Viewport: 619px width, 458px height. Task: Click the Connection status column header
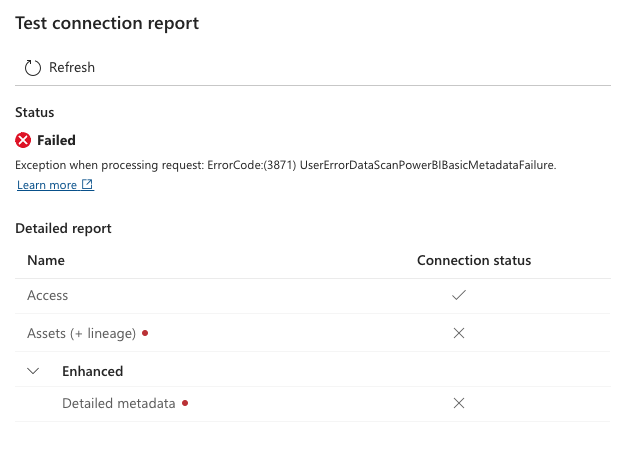474,261
